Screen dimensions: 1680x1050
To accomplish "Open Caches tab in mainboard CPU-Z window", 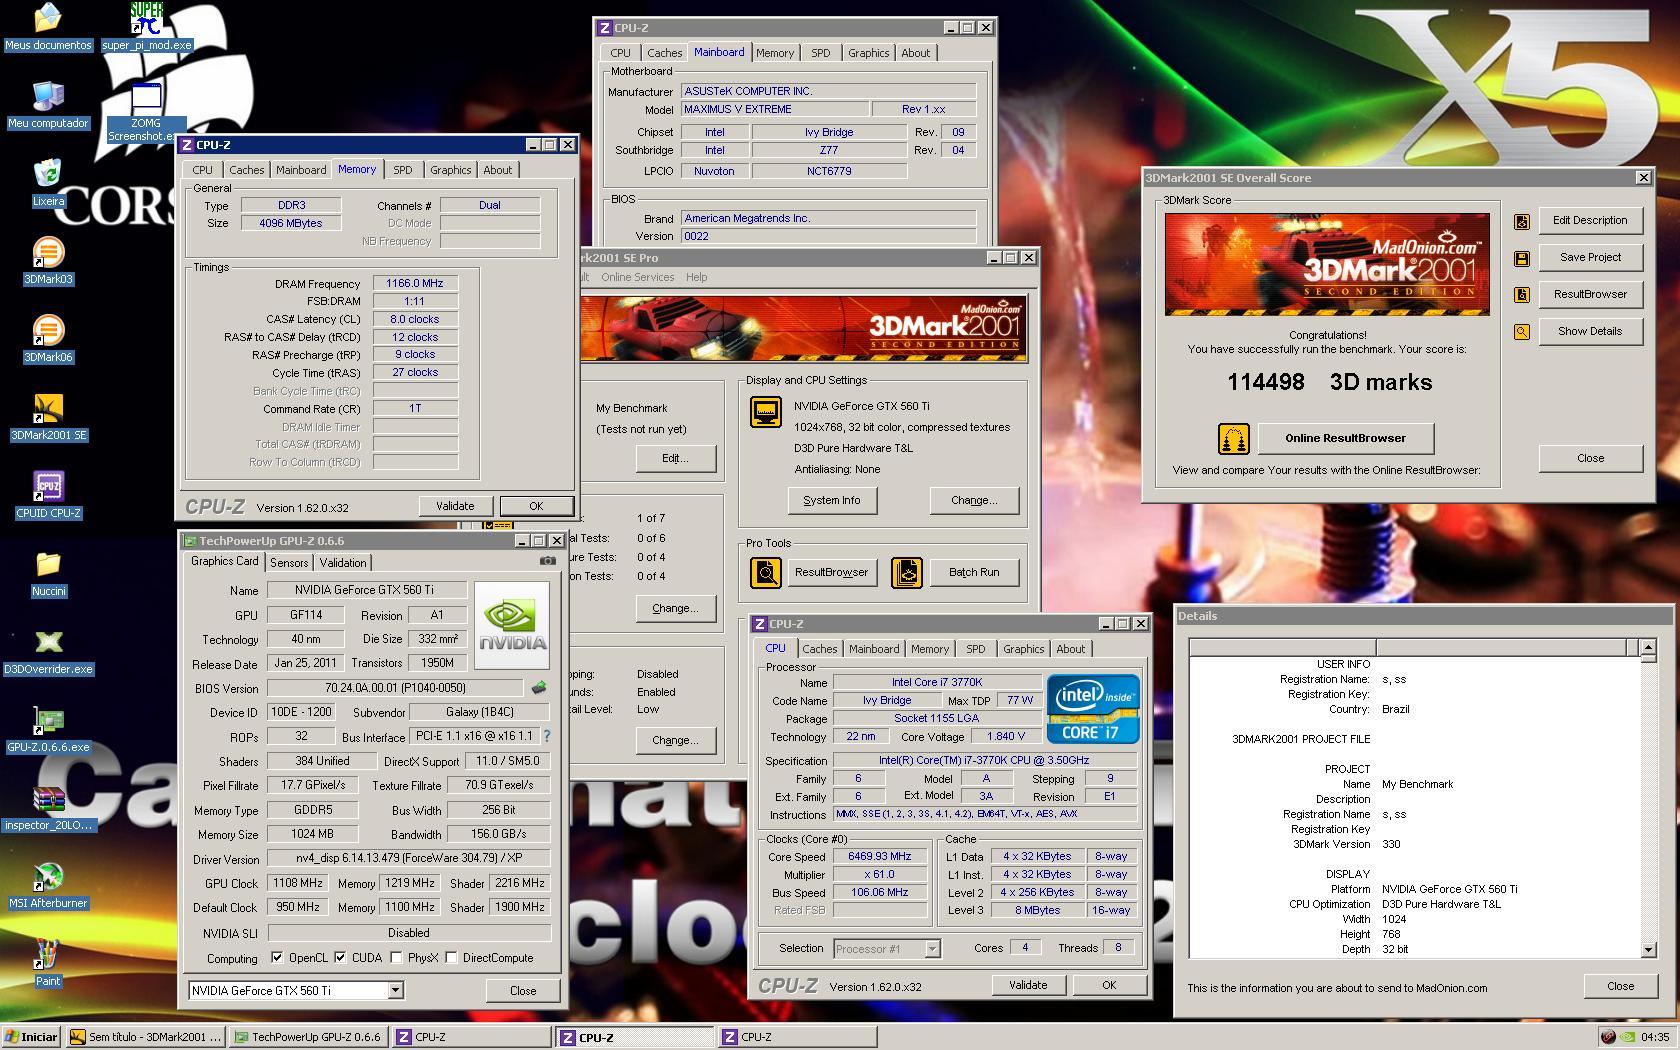I will [664, 53].
